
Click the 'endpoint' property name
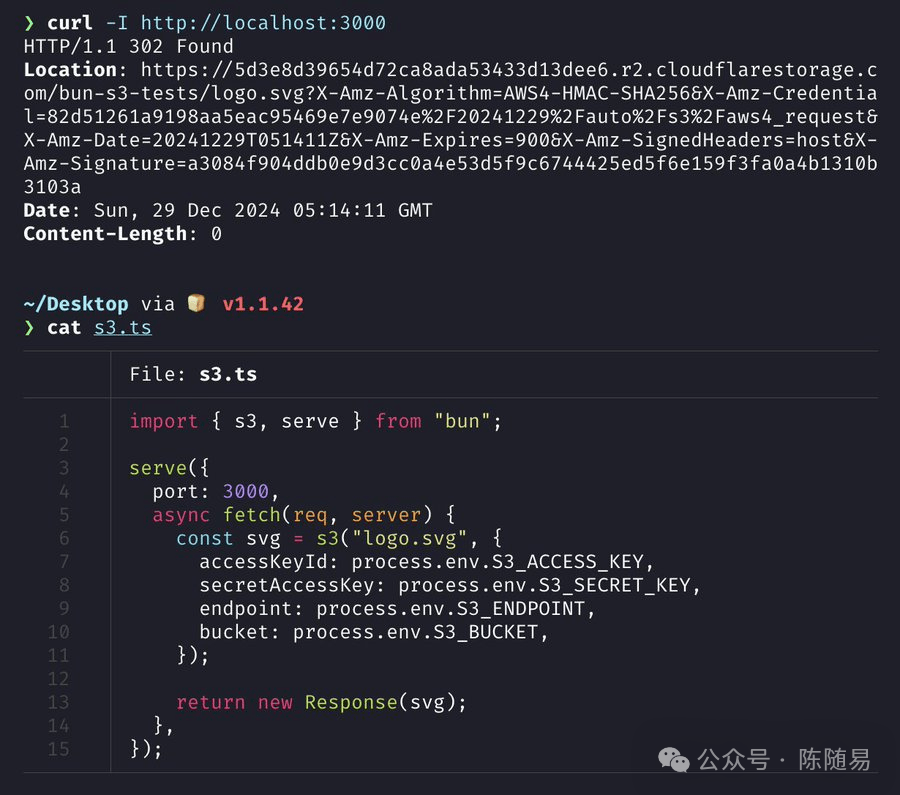246,608
